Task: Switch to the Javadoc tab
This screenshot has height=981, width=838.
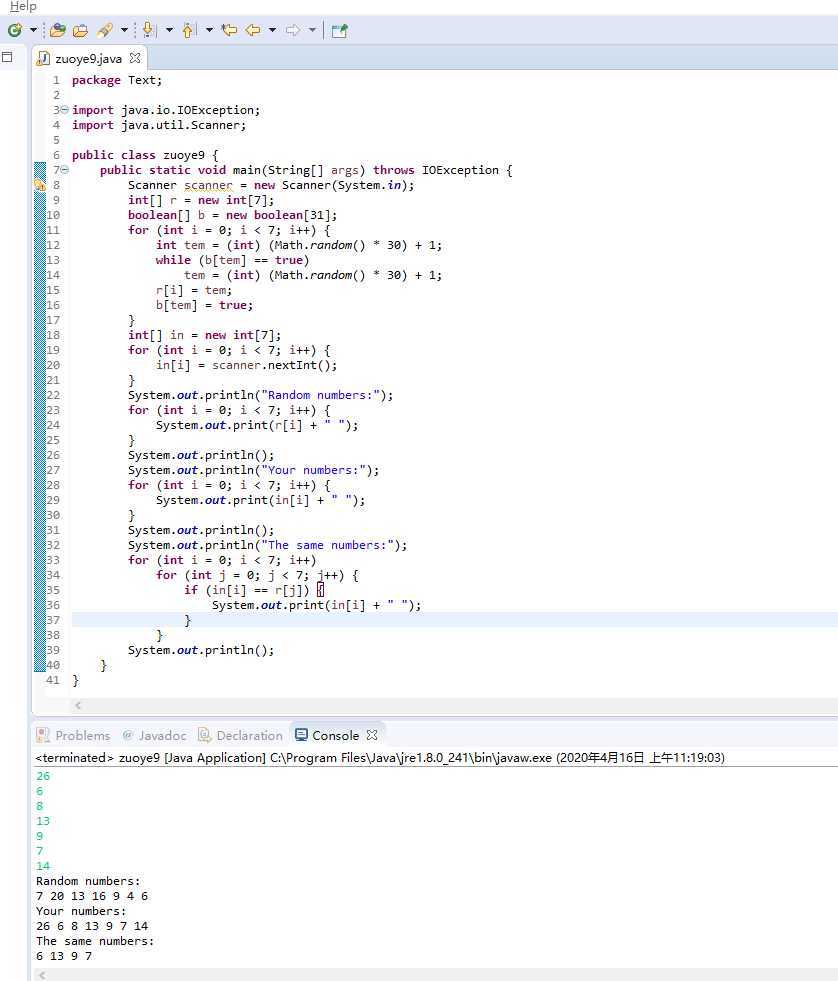Action: tap(155, 735)
